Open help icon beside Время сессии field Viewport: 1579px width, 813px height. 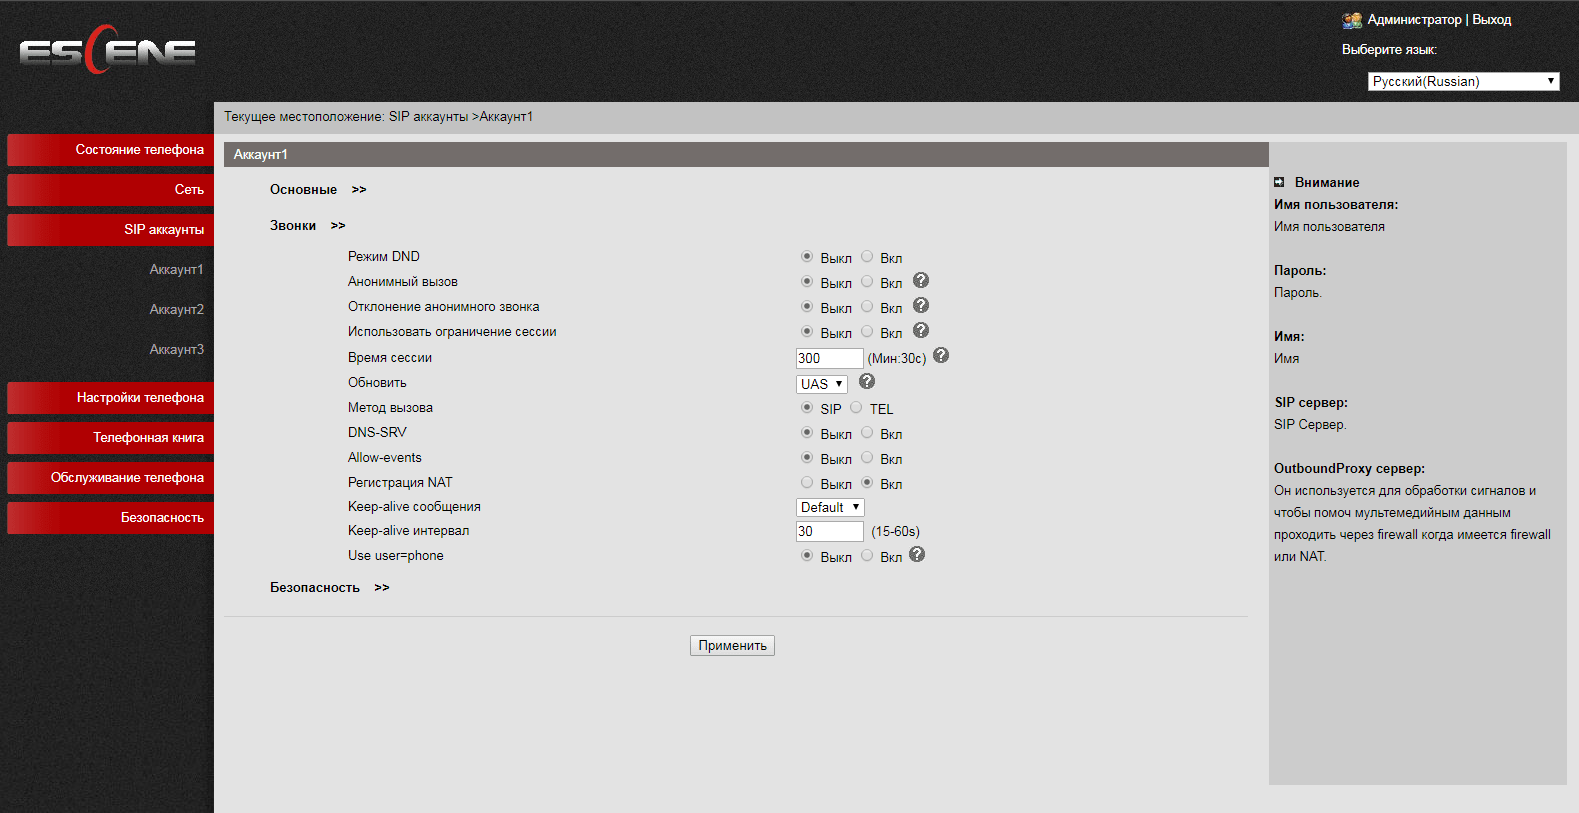click(x=941, y=356)
